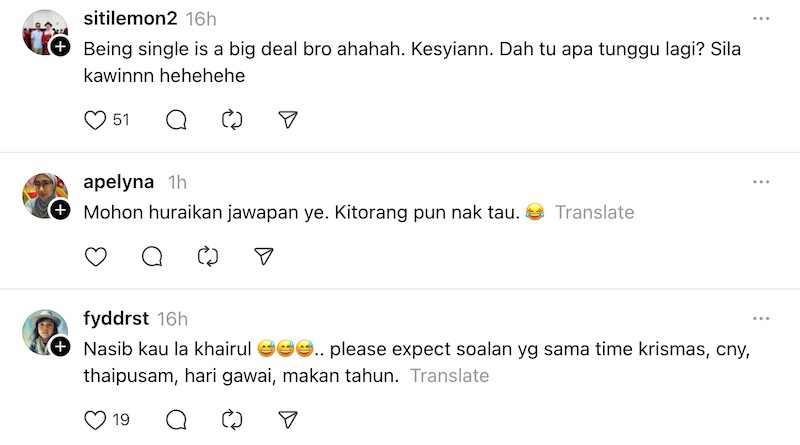Repost fyddrst's comment
The image size is (800, 445).
pyautogui.click(x=232, y=419)
